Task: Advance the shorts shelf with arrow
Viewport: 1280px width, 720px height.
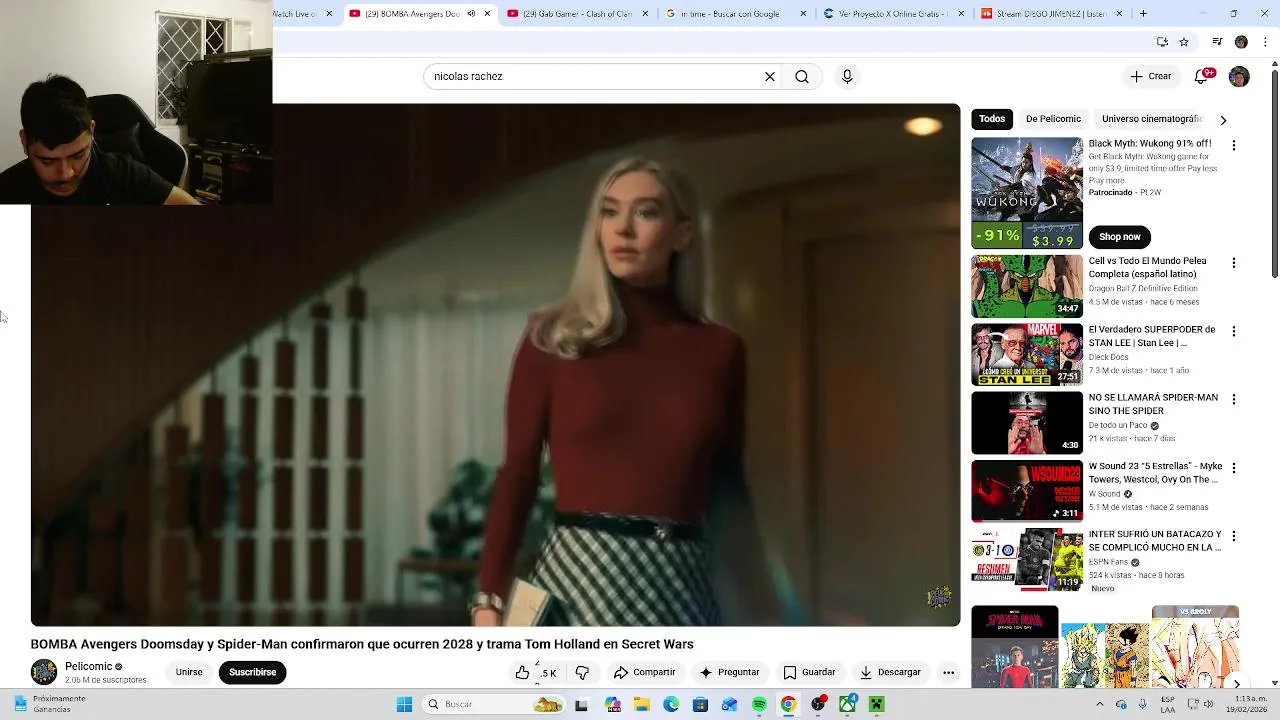Action: pyautogui.click(x=1236, y=683)
